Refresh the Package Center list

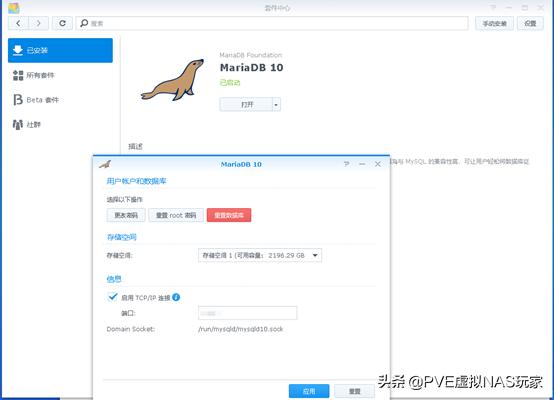[x=62, y=23]
